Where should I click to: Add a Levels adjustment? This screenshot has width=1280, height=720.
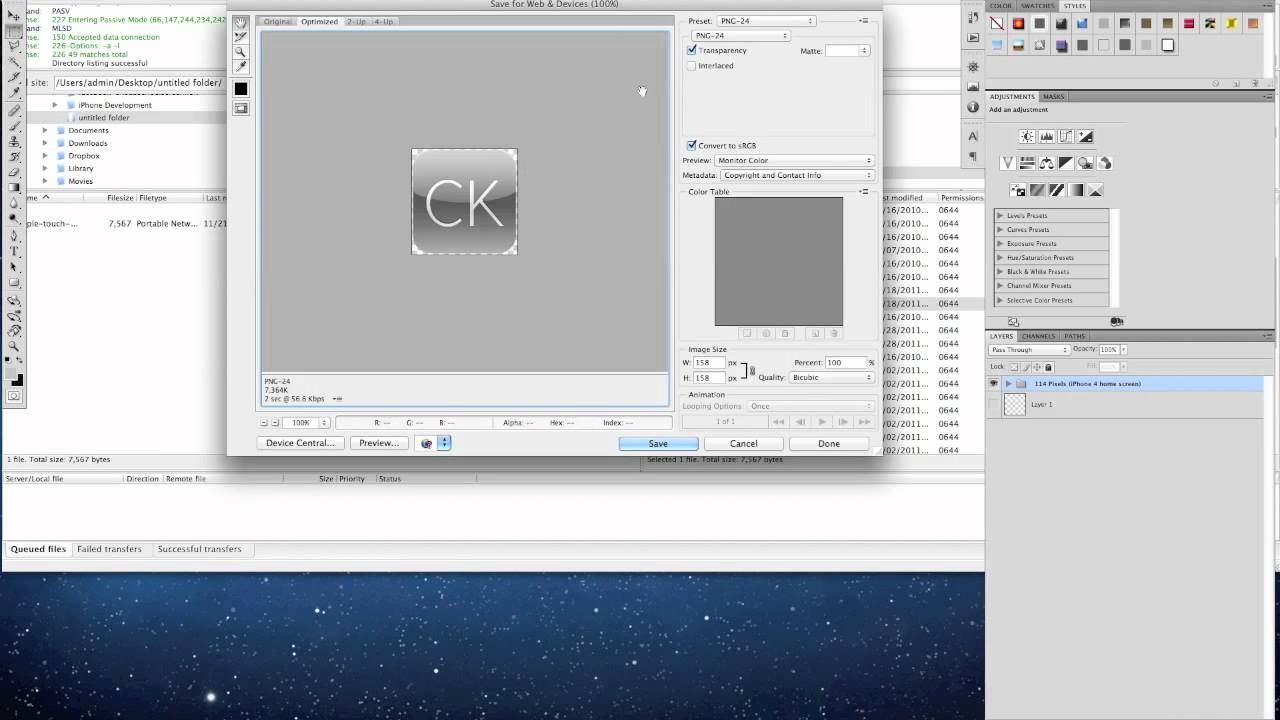click(x=1047, y=137)
